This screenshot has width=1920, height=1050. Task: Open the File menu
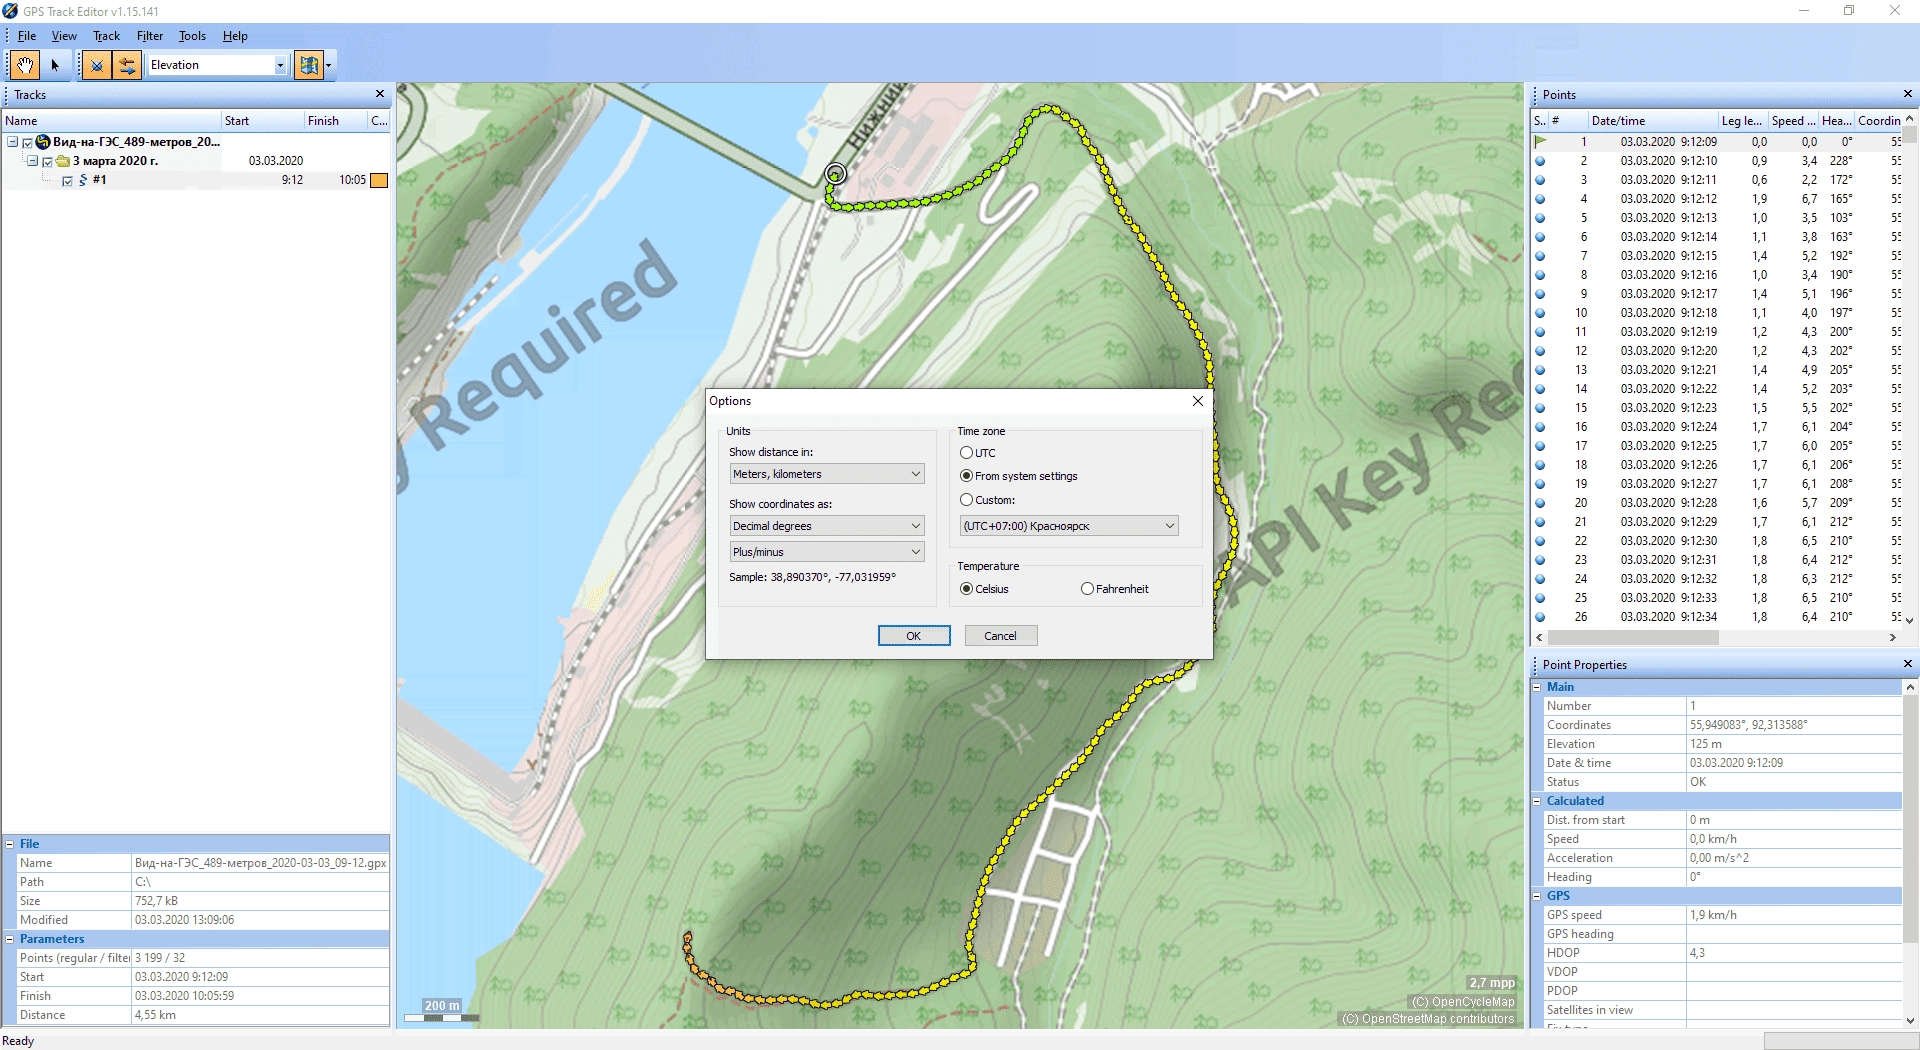pos(27,36)
